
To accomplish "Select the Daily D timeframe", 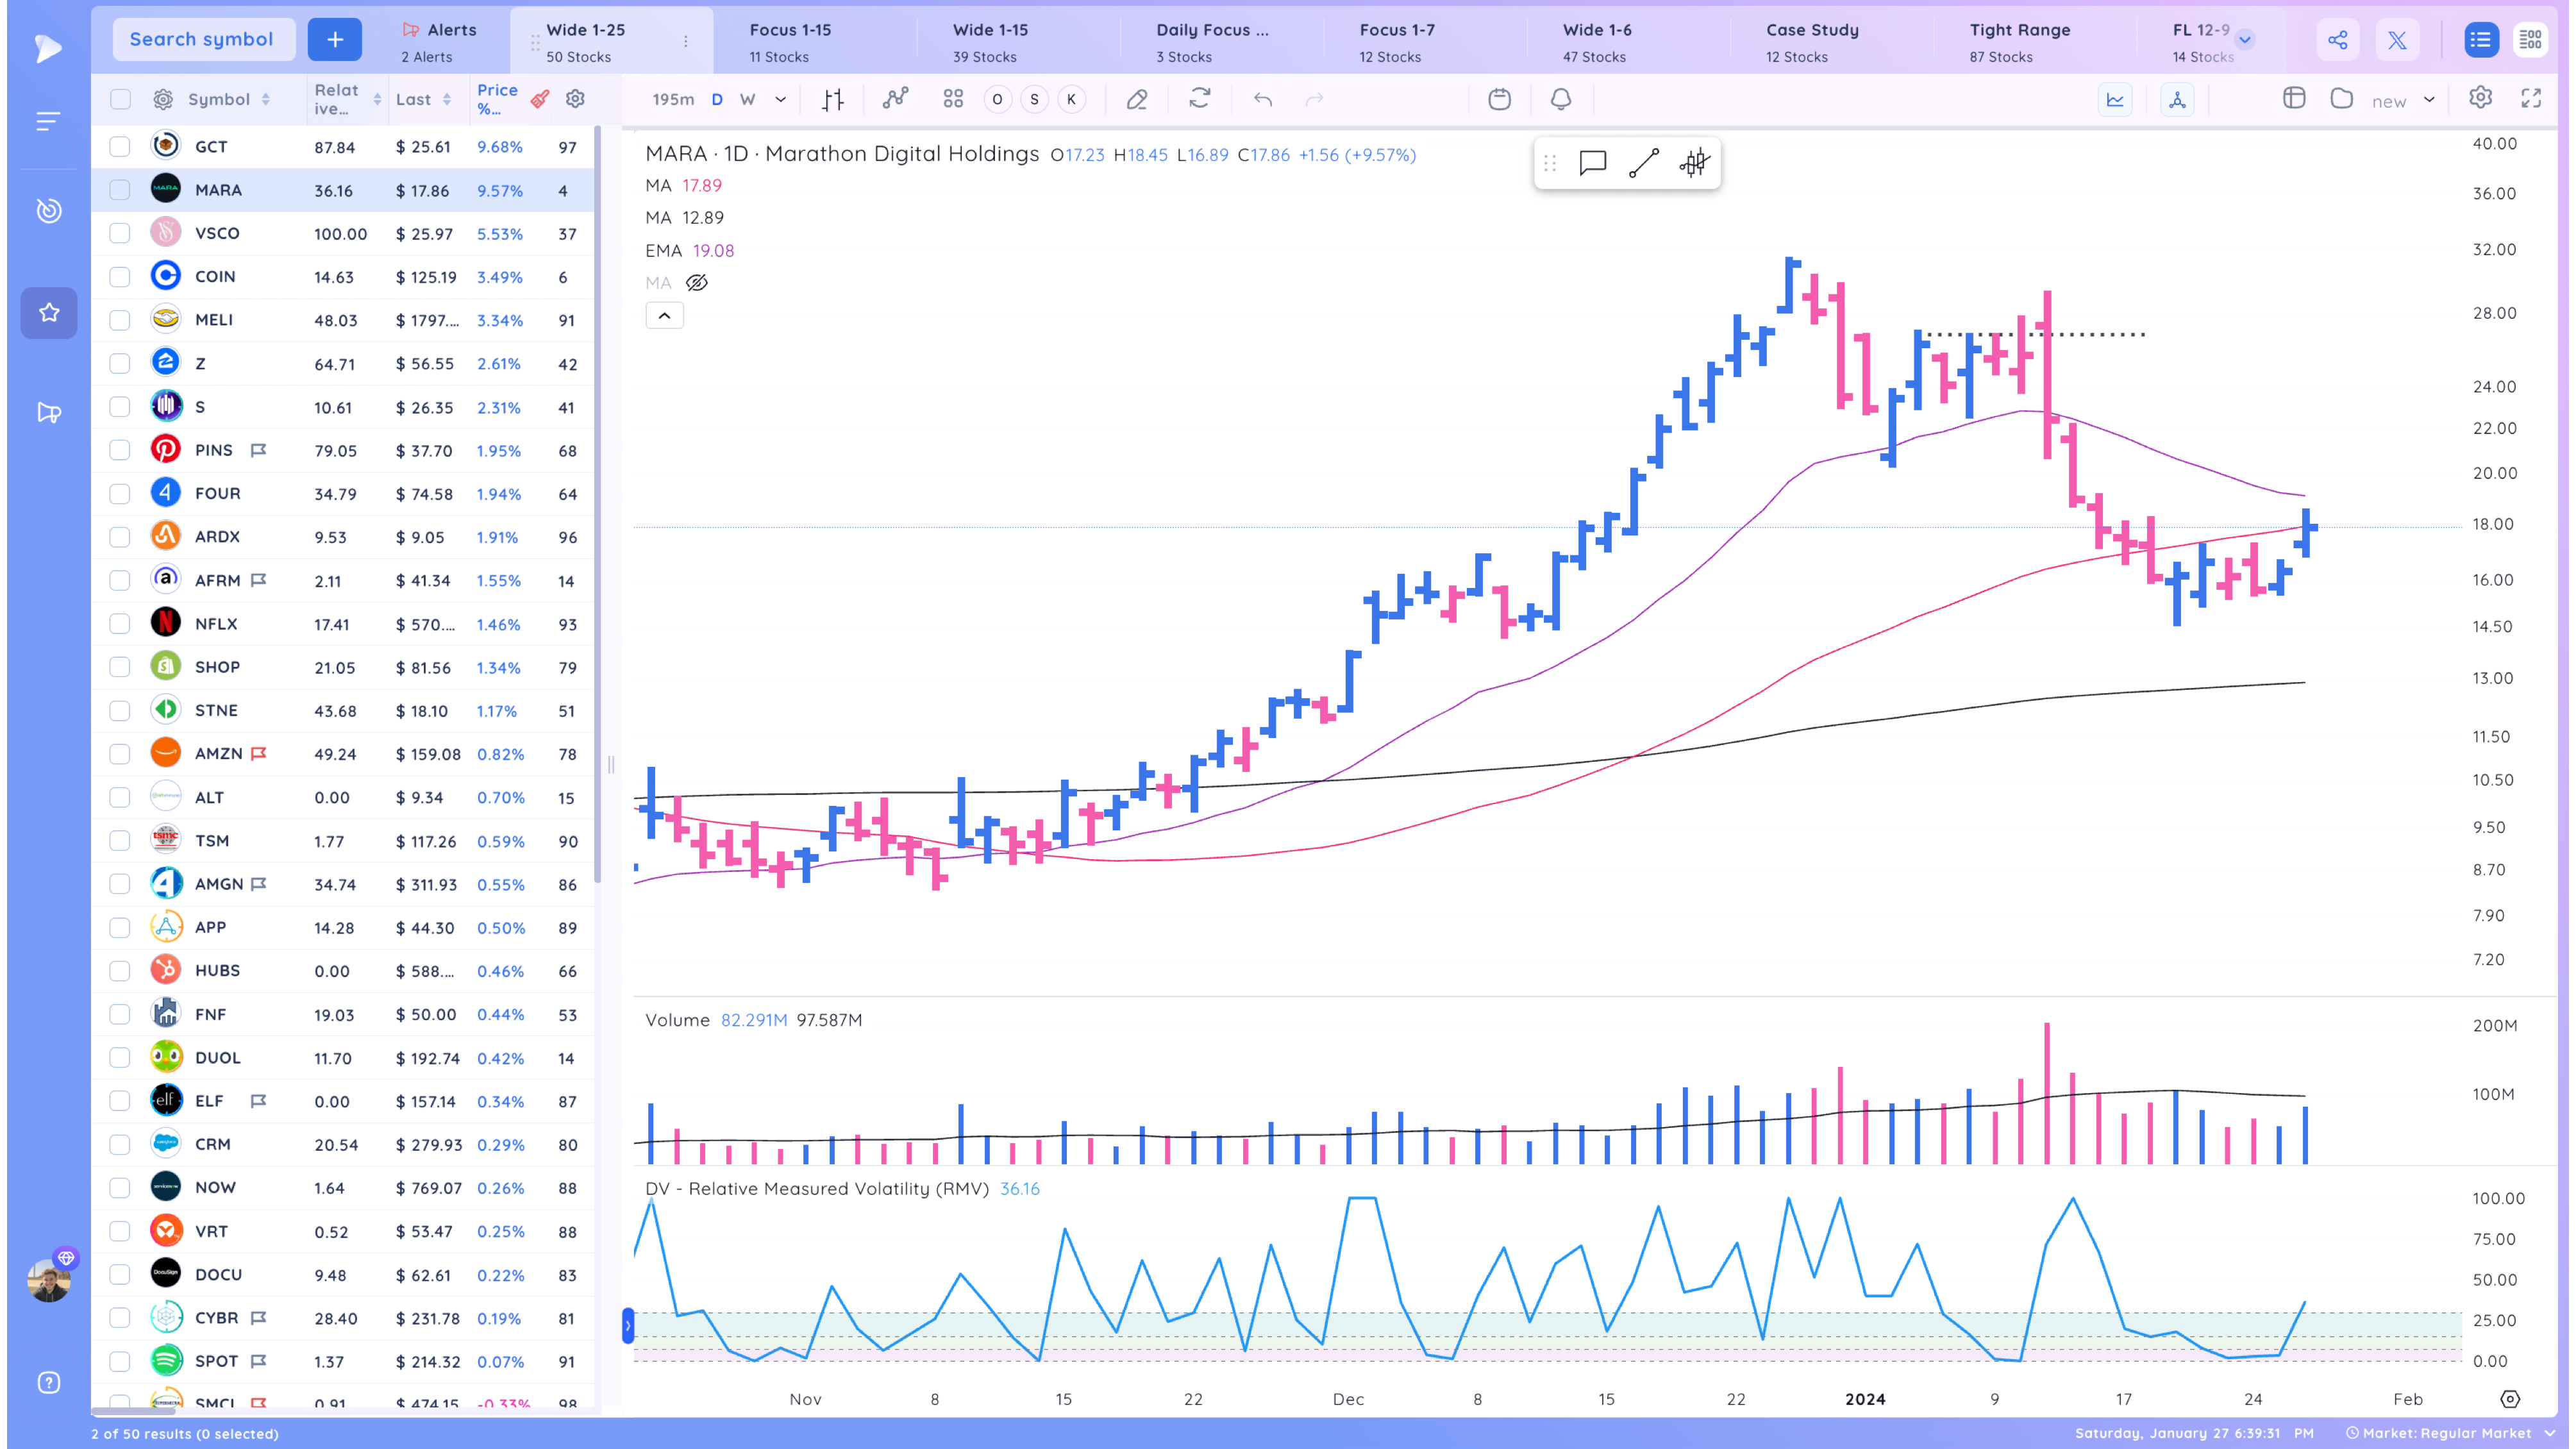I will click(x=717, y=99).
